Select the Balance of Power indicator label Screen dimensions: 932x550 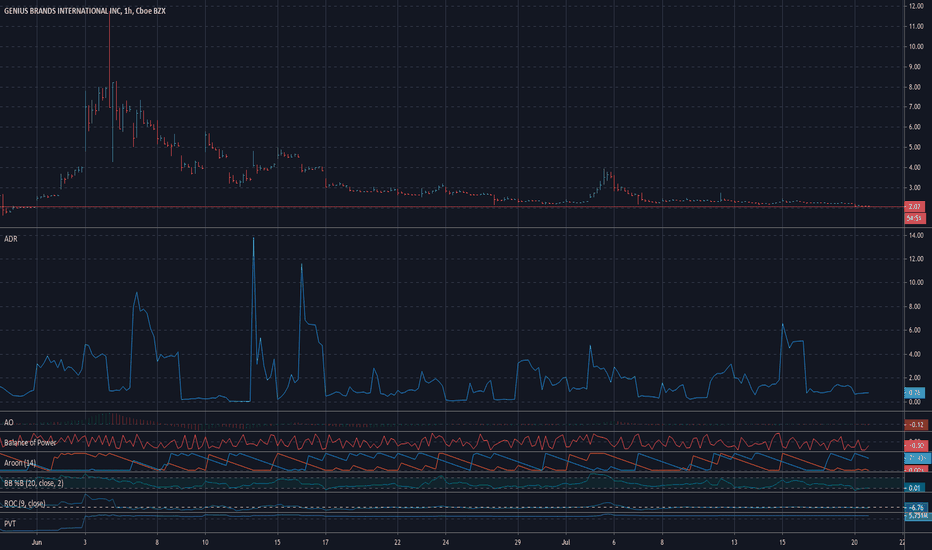point(30,443)
